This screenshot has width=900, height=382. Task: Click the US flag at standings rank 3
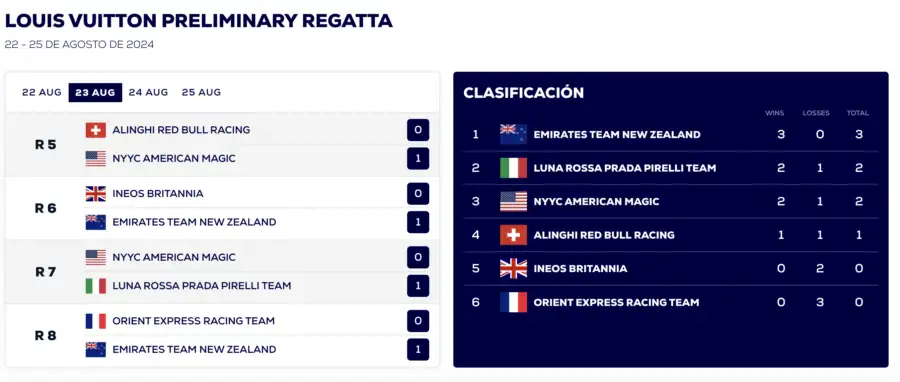click(513, 201)
